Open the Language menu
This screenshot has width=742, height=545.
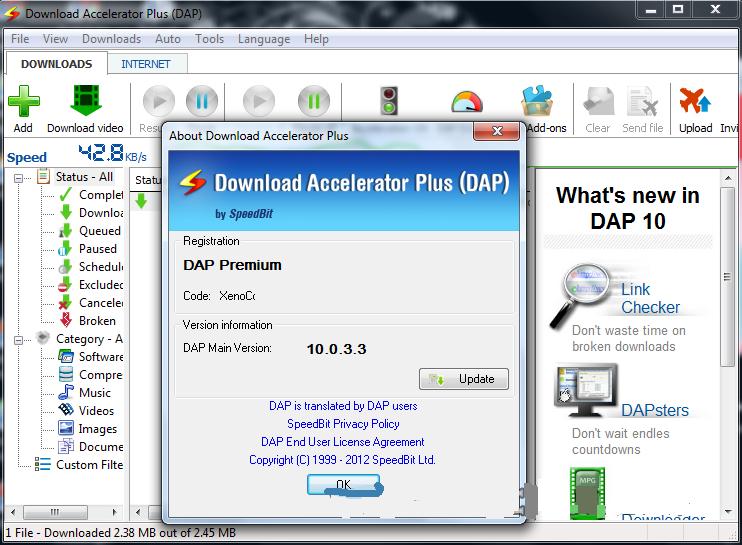coord(264,39)
